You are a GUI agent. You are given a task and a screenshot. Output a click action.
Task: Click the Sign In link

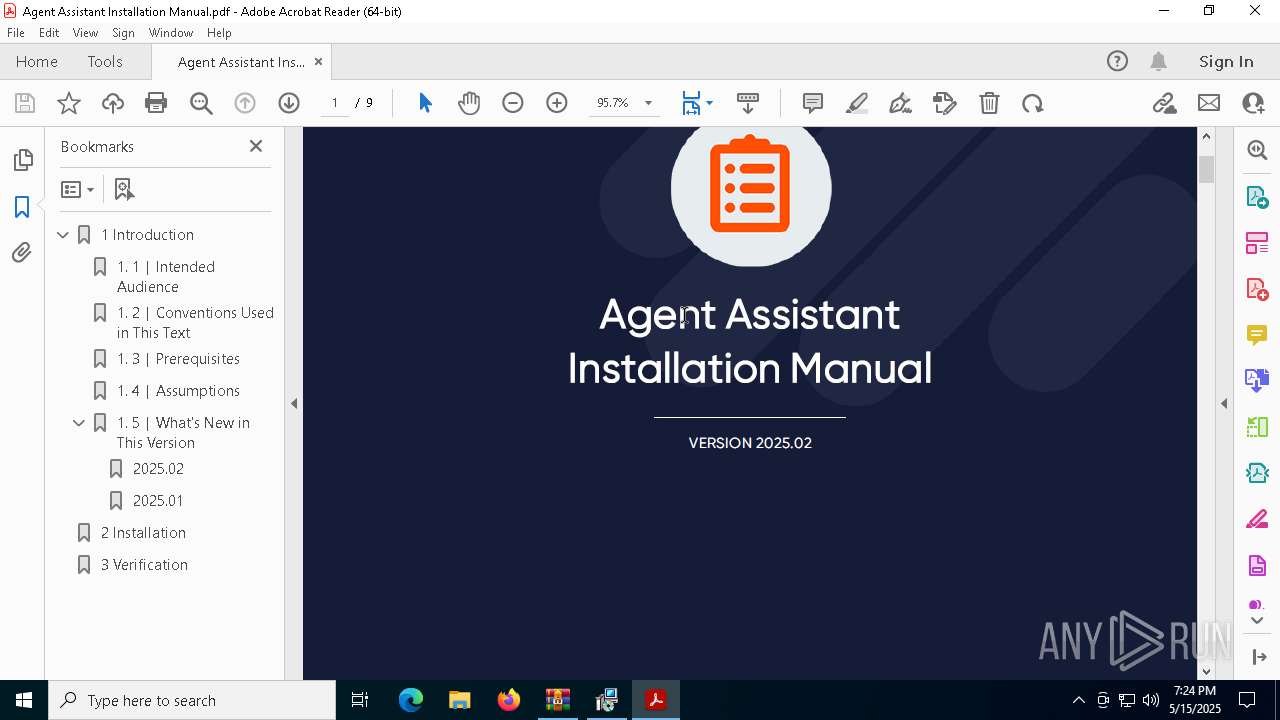coord(1226,61)
